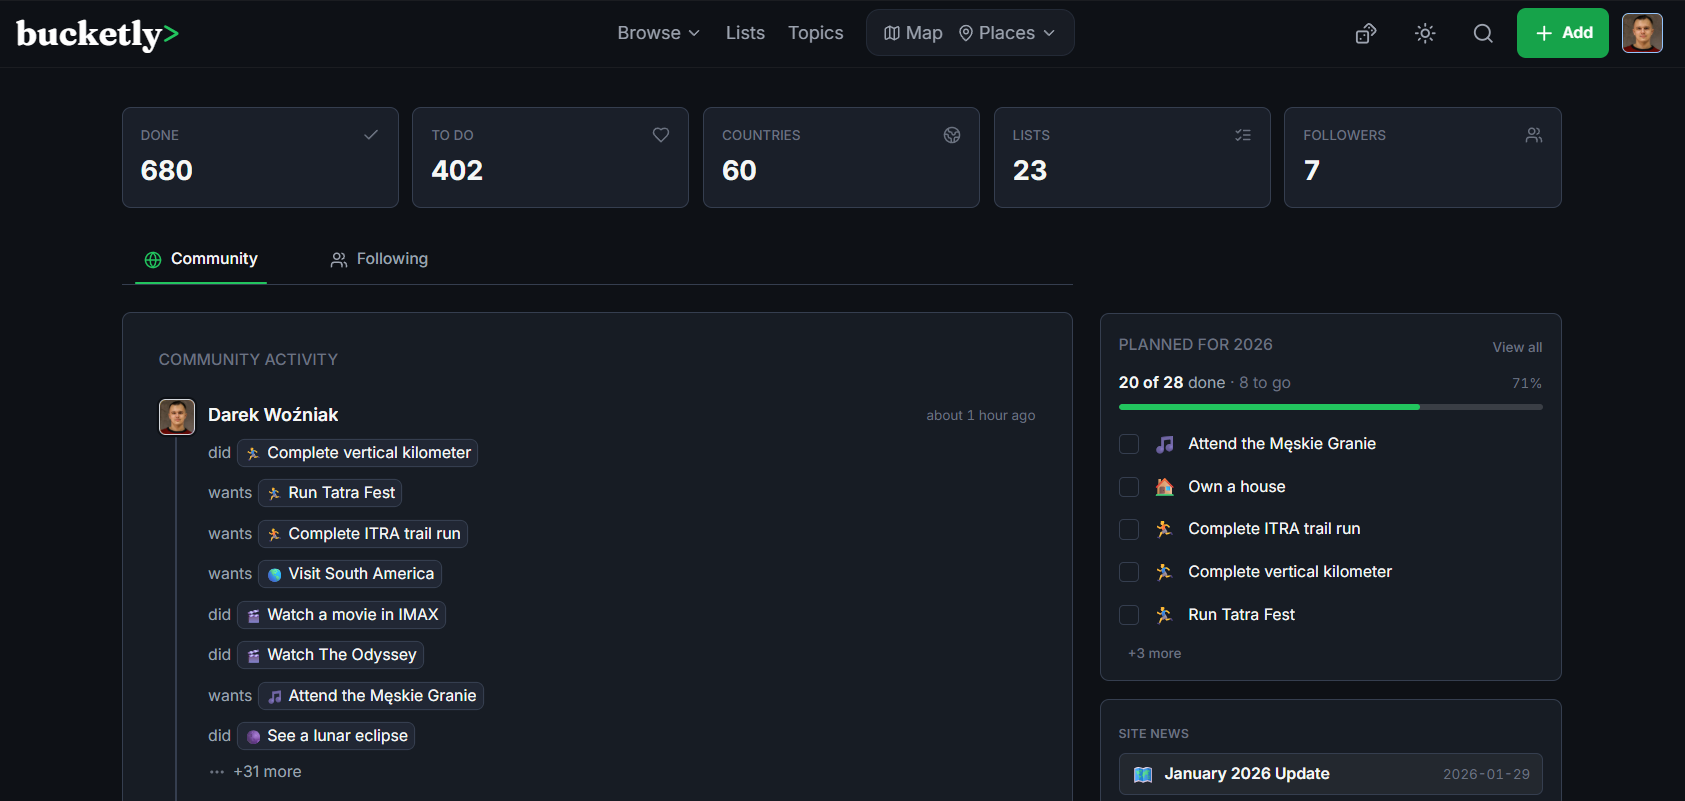Click runner icon beside planned ITRA trail run
This screenshot has height=801, width=1685.
point(1165,529)
